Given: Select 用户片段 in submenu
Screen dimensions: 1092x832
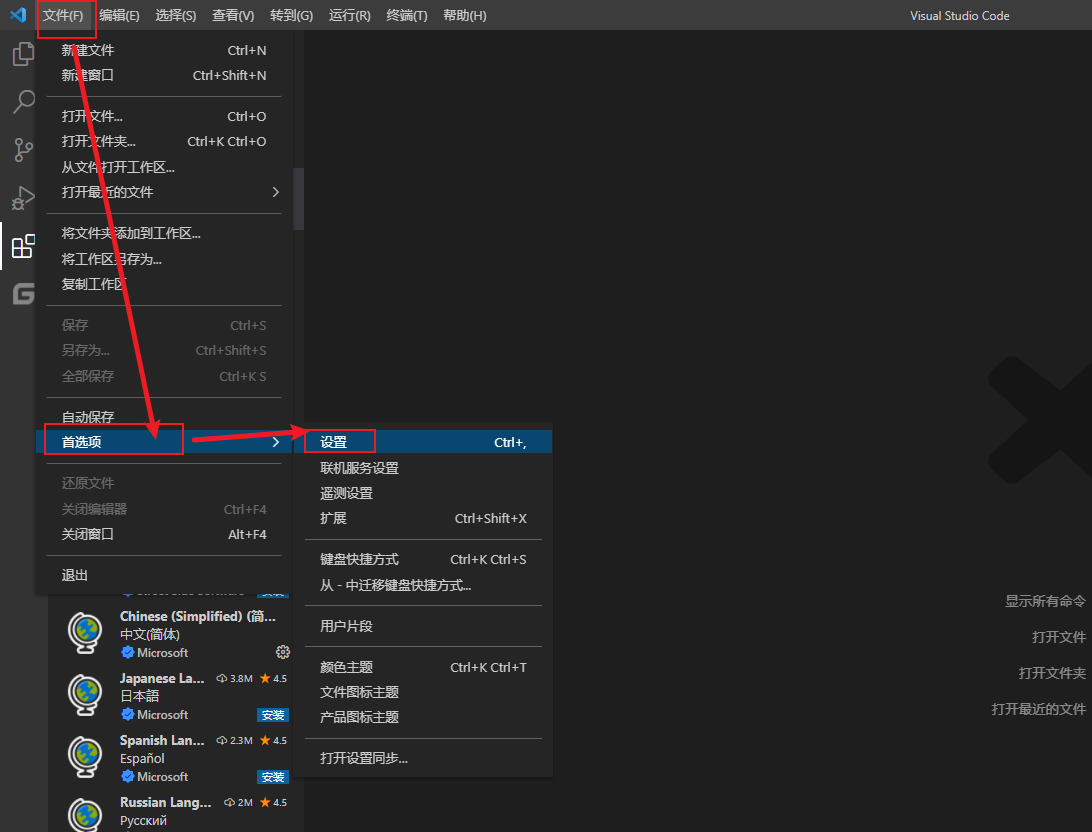Looking at the screenshot, I should [423, 626].
